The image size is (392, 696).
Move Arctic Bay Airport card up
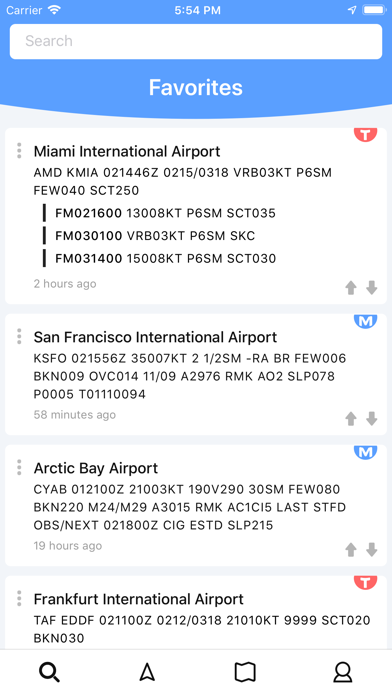point(351,550)
